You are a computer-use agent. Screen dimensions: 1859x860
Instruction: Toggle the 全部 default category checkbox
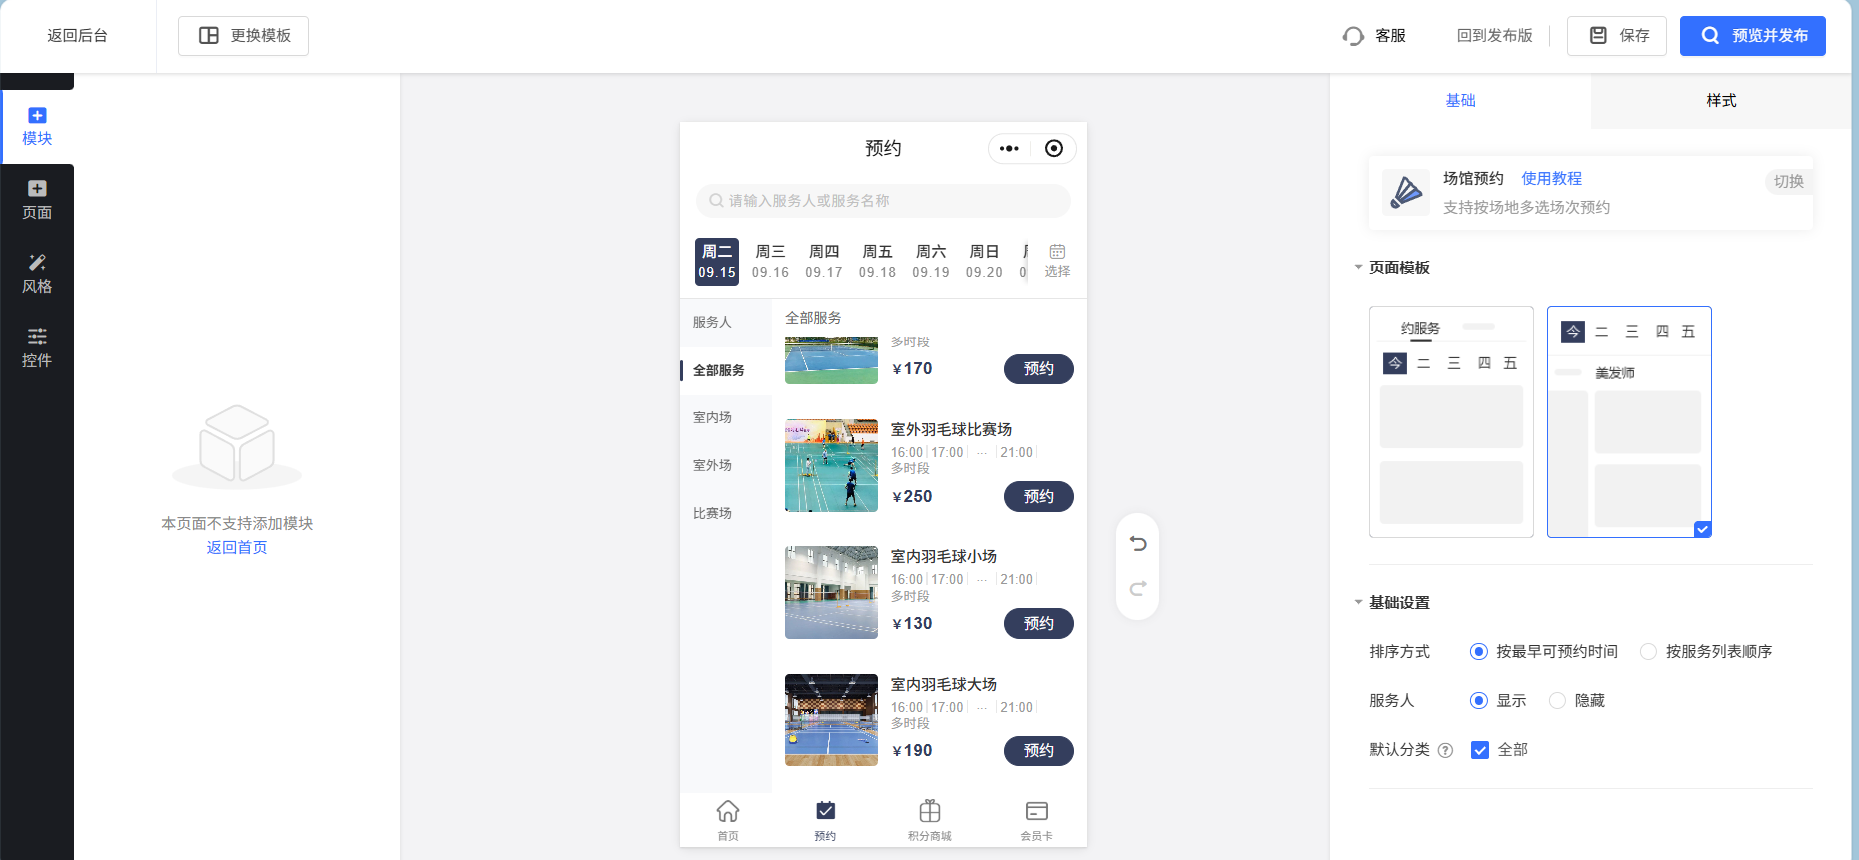(x=1480, y=750)
